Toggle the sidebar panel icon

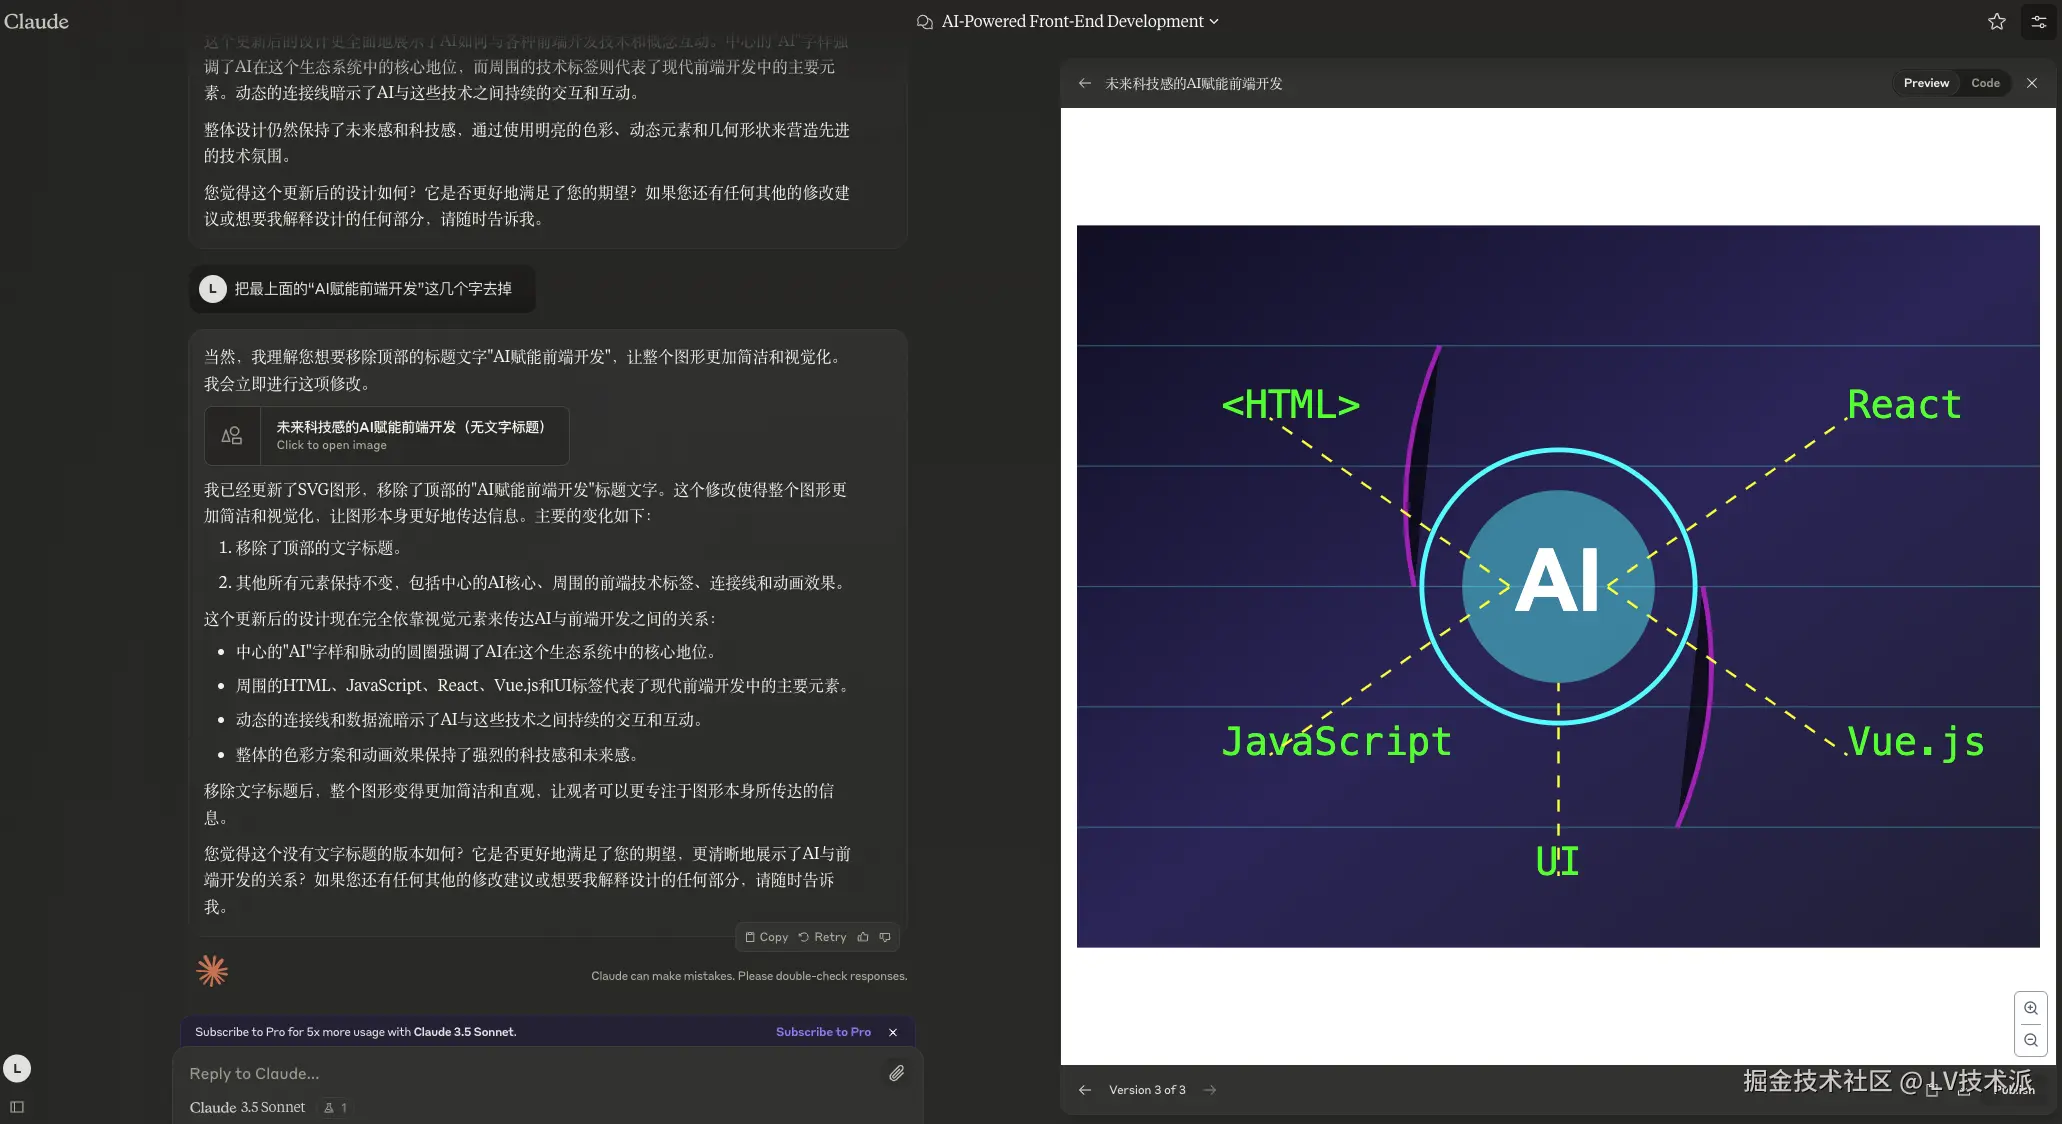click(17, 1107)
